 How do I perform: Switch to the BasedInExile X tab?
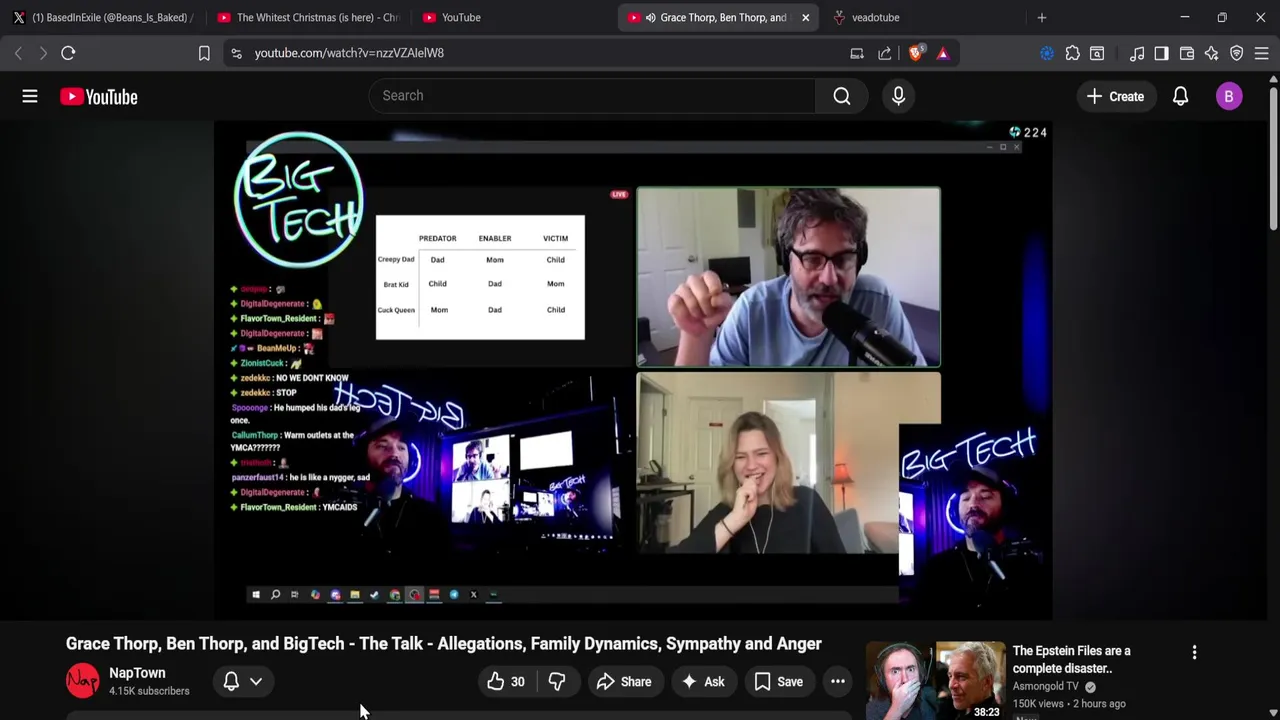click(102, 17)
